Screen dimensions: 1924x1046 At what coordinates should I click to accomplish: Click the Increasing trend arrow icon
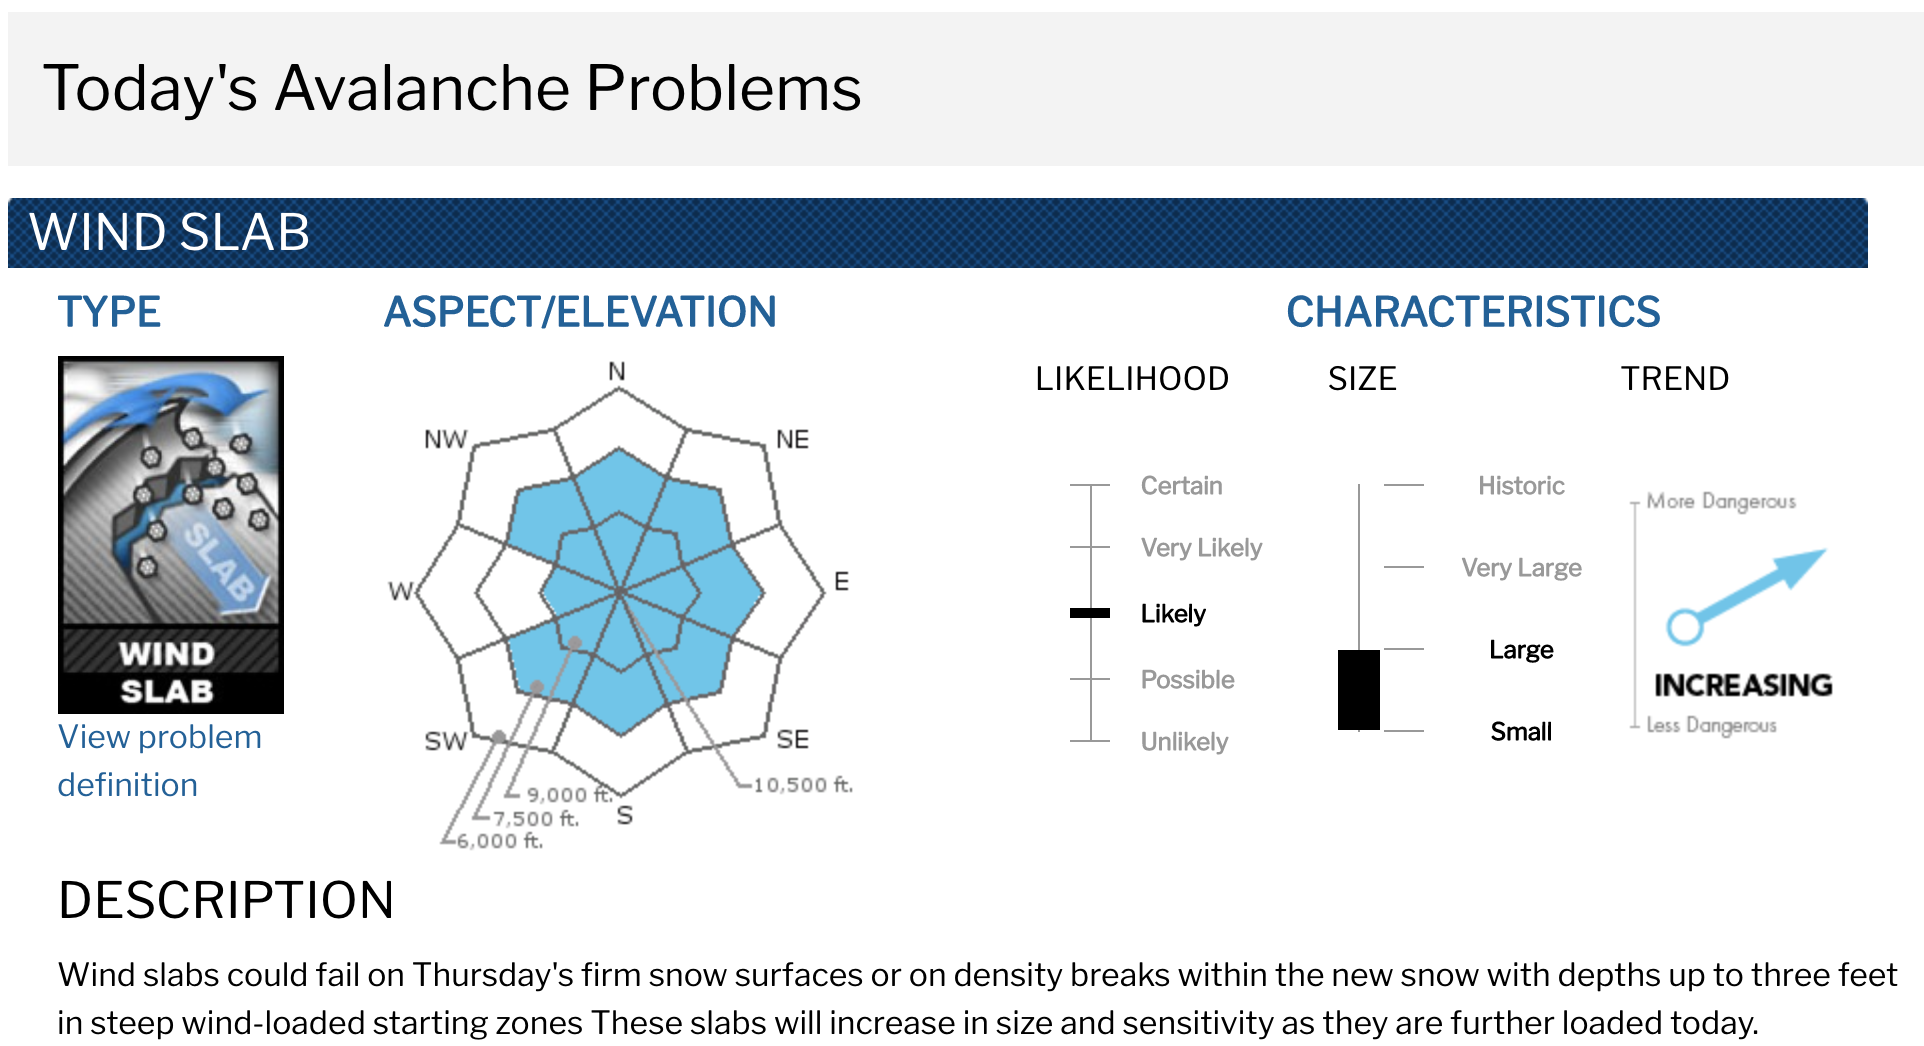(1745, 596)
